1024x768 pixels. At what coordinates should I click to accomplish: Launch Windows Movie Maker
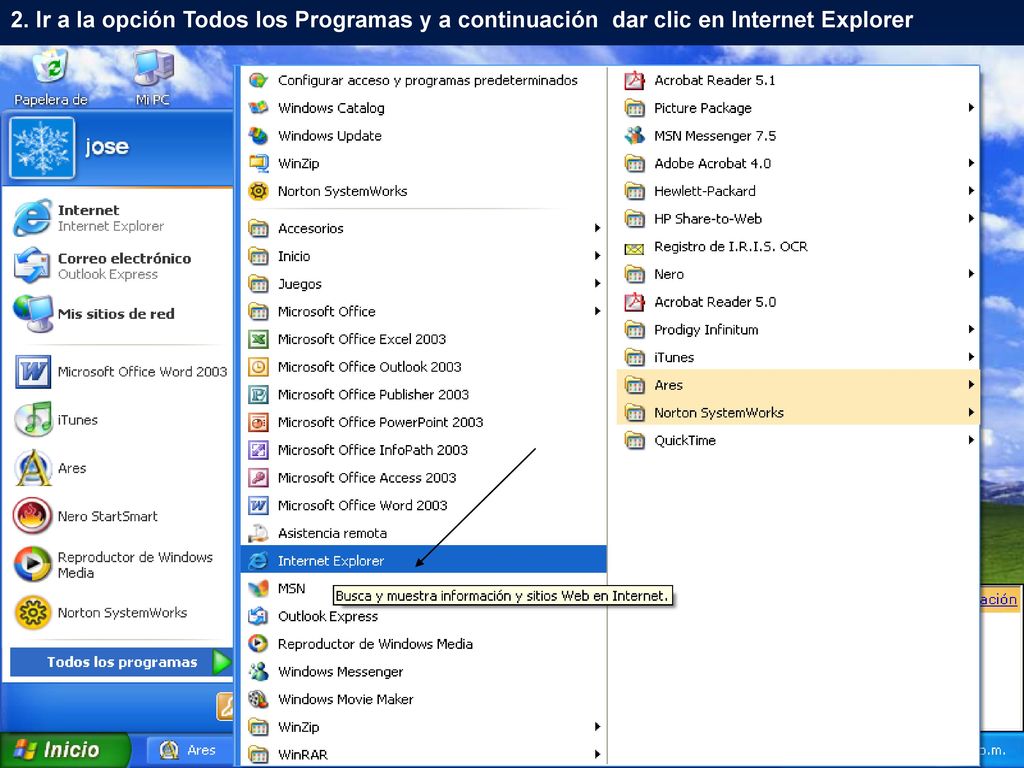click(423, 699)
